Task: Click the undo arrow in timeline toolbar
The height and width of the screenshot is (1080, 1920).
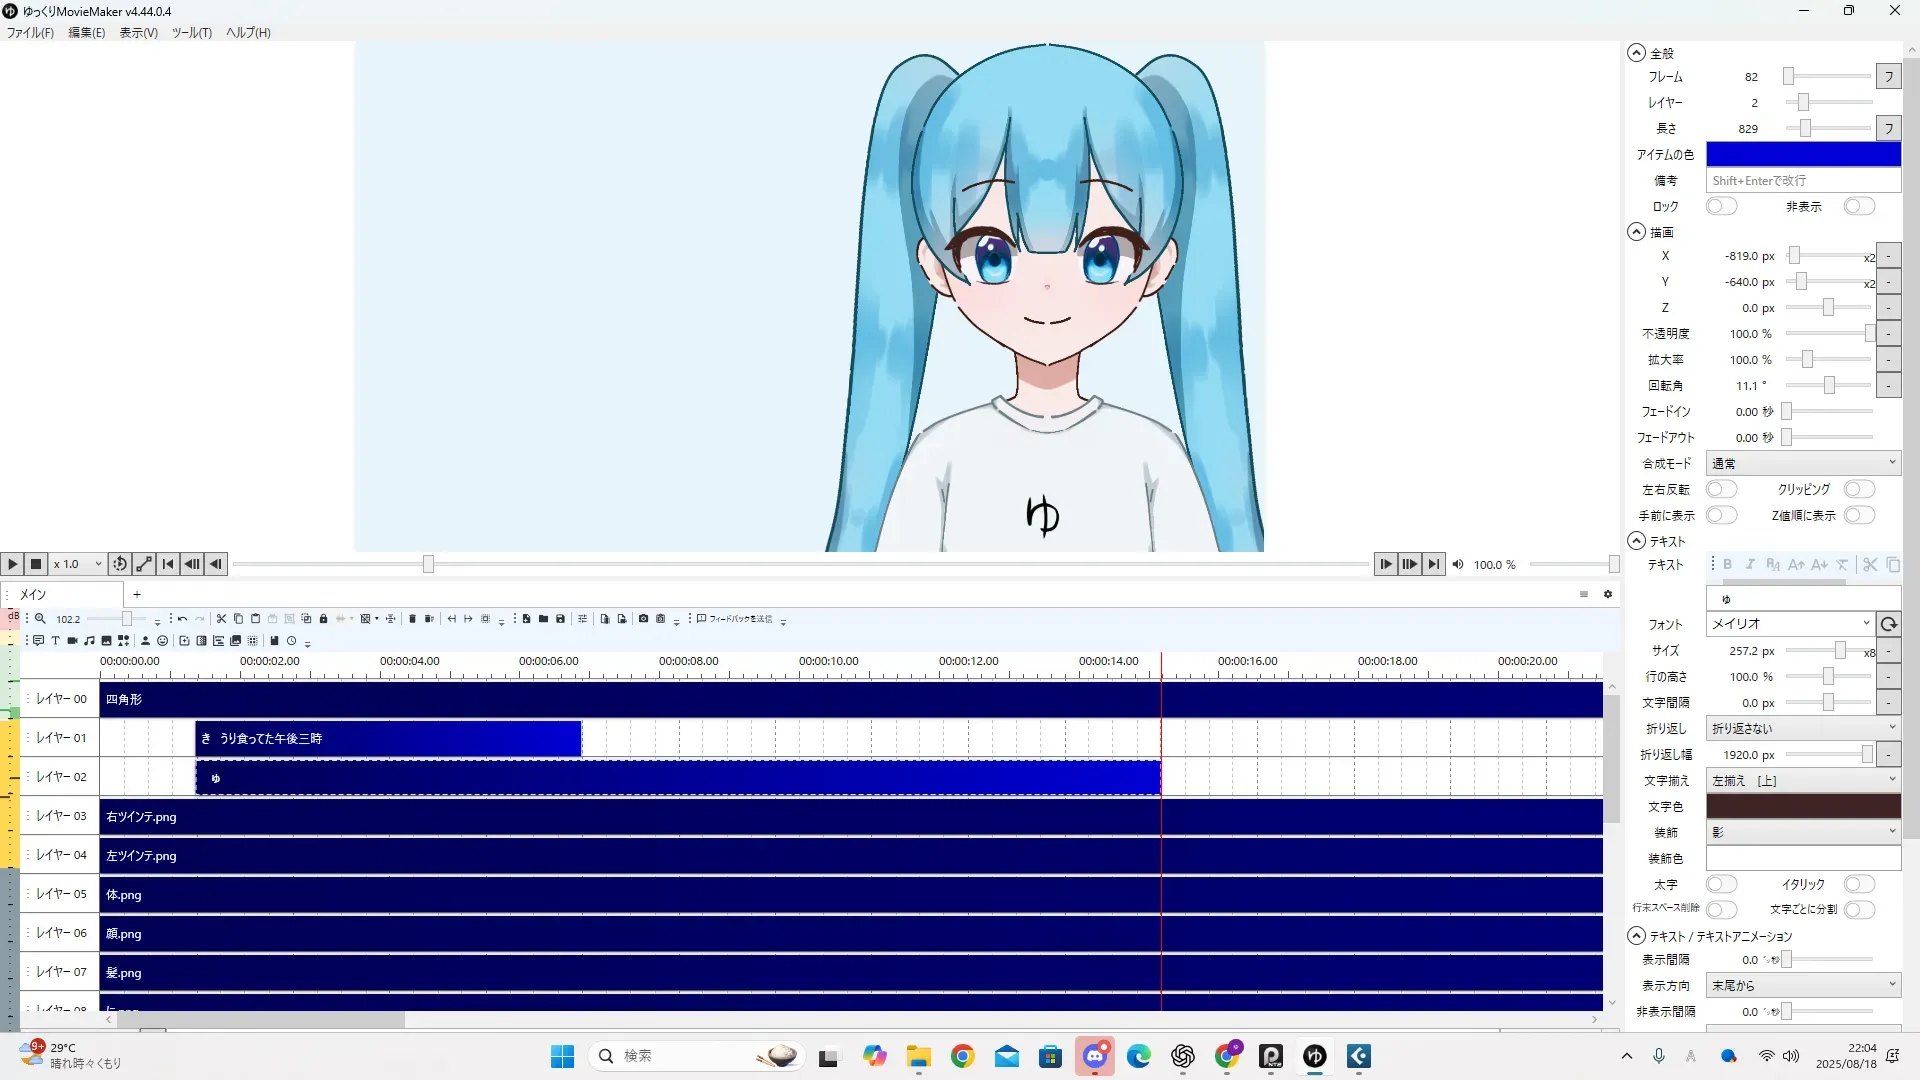Action: (182, 619)
